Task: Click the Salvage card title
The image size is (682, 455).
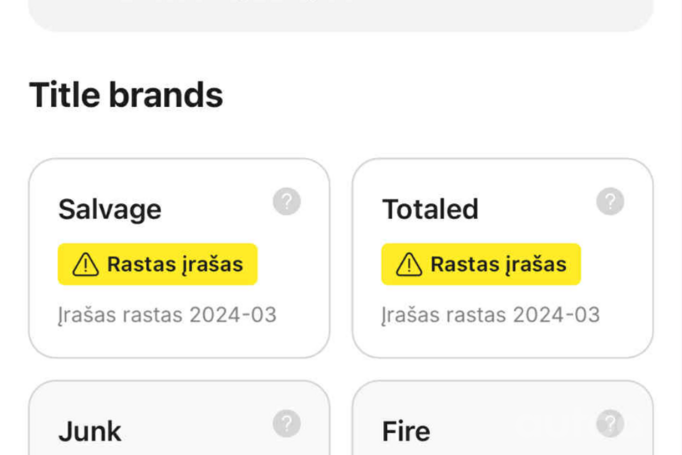Action: click(x=110, y=210)
